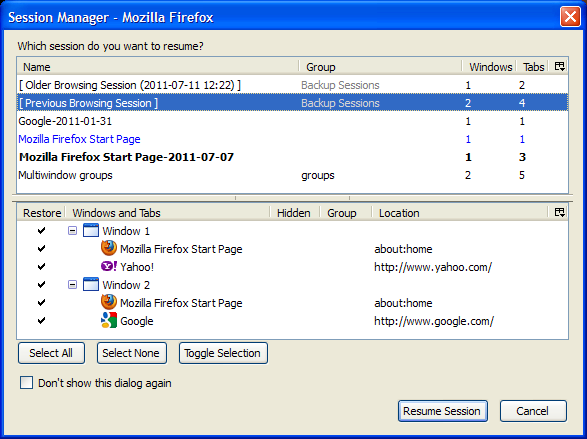The width and height of the screenshot is (587, 439).
Task: Sort sessions by Name column
Action: point(158,67)
